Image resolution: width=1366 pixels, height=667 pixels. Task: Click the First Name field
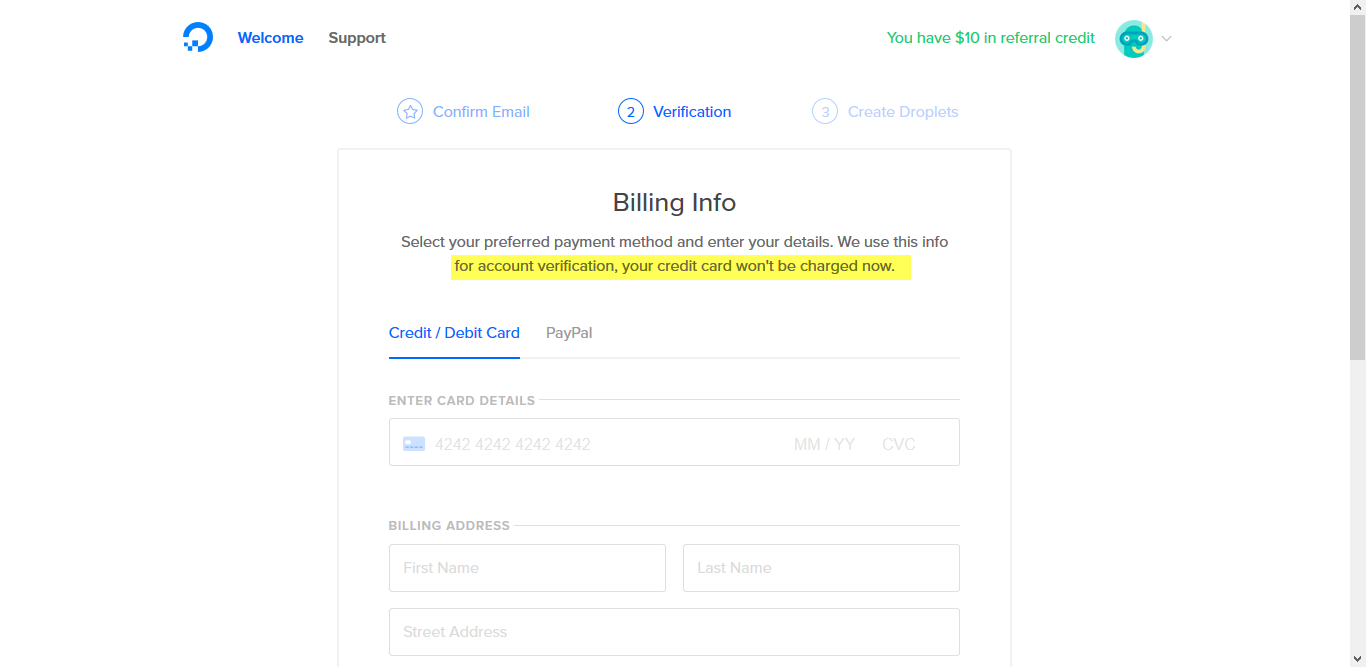527,568
